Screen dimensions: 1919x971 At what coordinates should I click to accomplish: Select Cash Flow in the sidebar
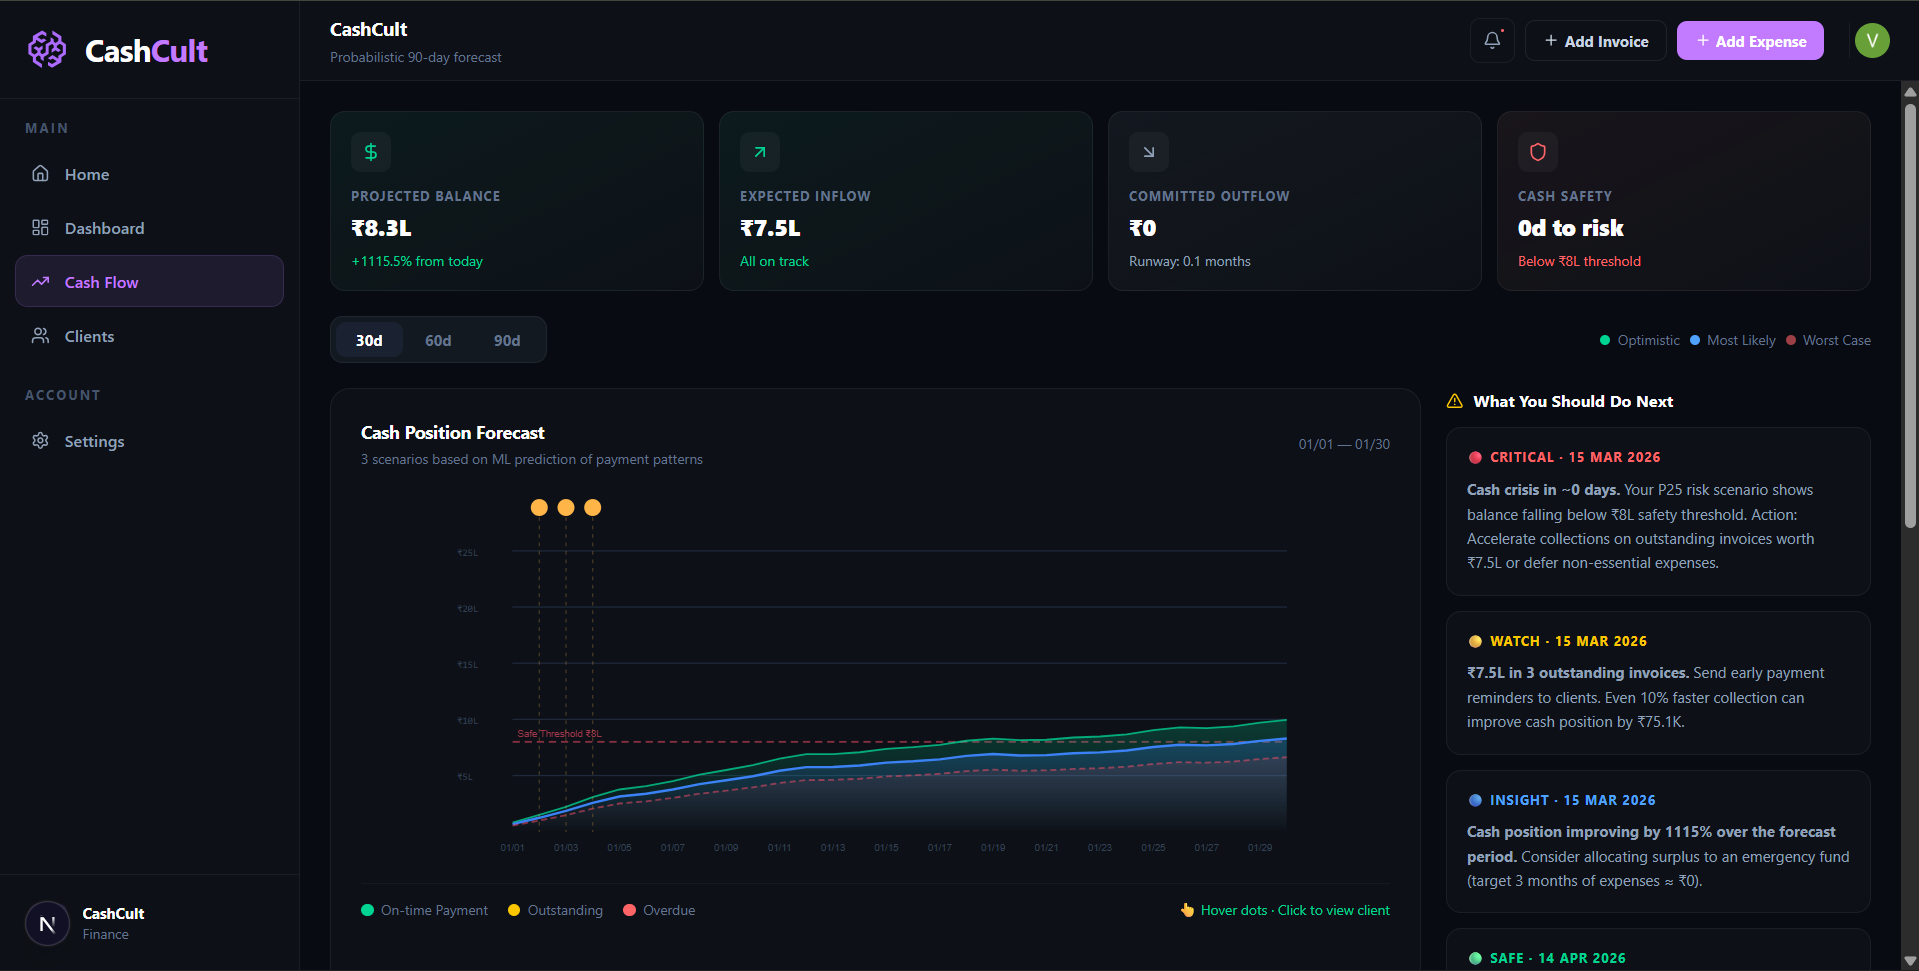pyautogui.click(x=149, y=282)
